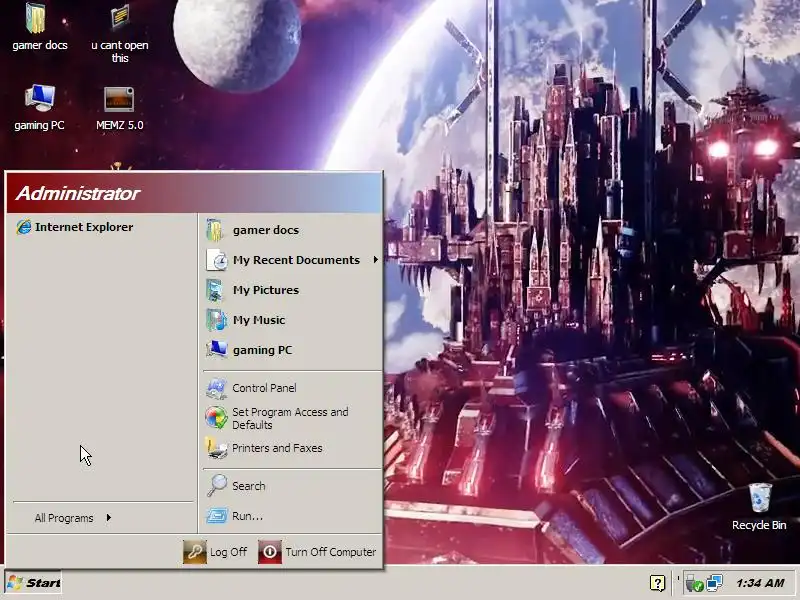Click the Log Off key icon
The width and height of the screenshot is (800, 600).
point(195,552)
